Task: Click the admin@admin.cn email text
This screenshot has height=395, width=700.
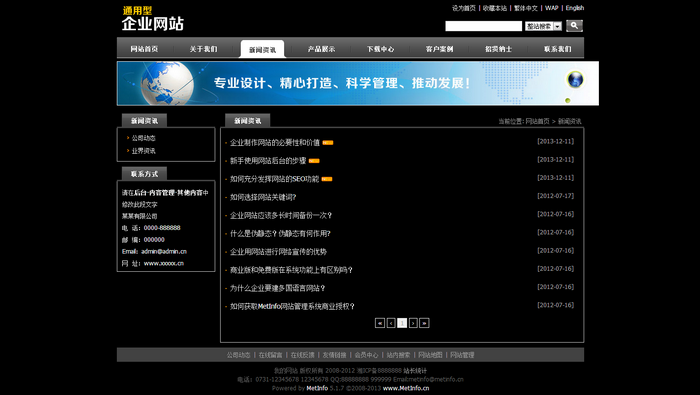Action: pos(164,252)
